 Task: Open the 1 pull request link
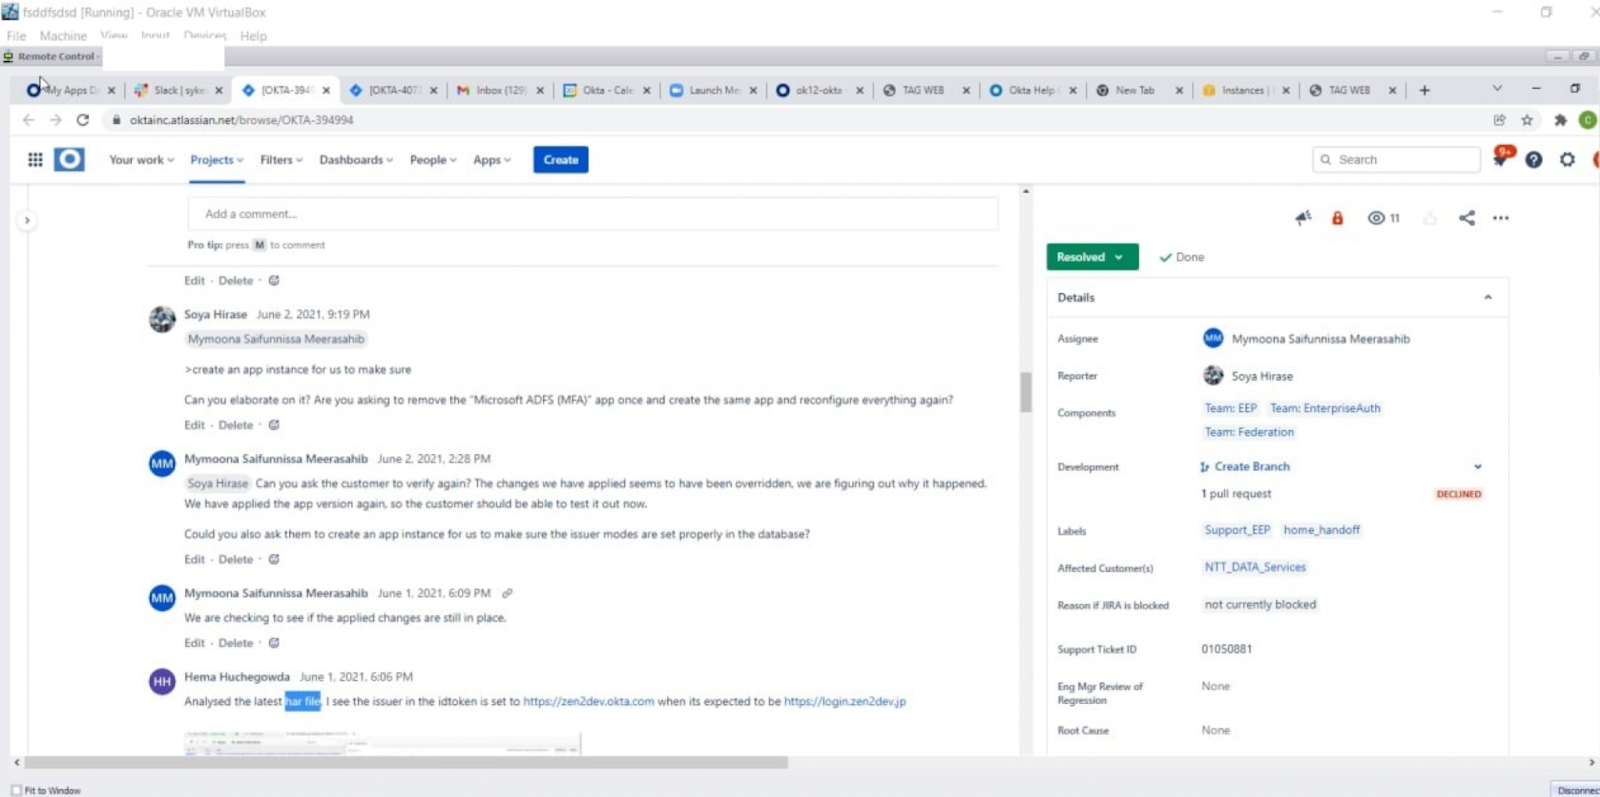point(1236,494)
